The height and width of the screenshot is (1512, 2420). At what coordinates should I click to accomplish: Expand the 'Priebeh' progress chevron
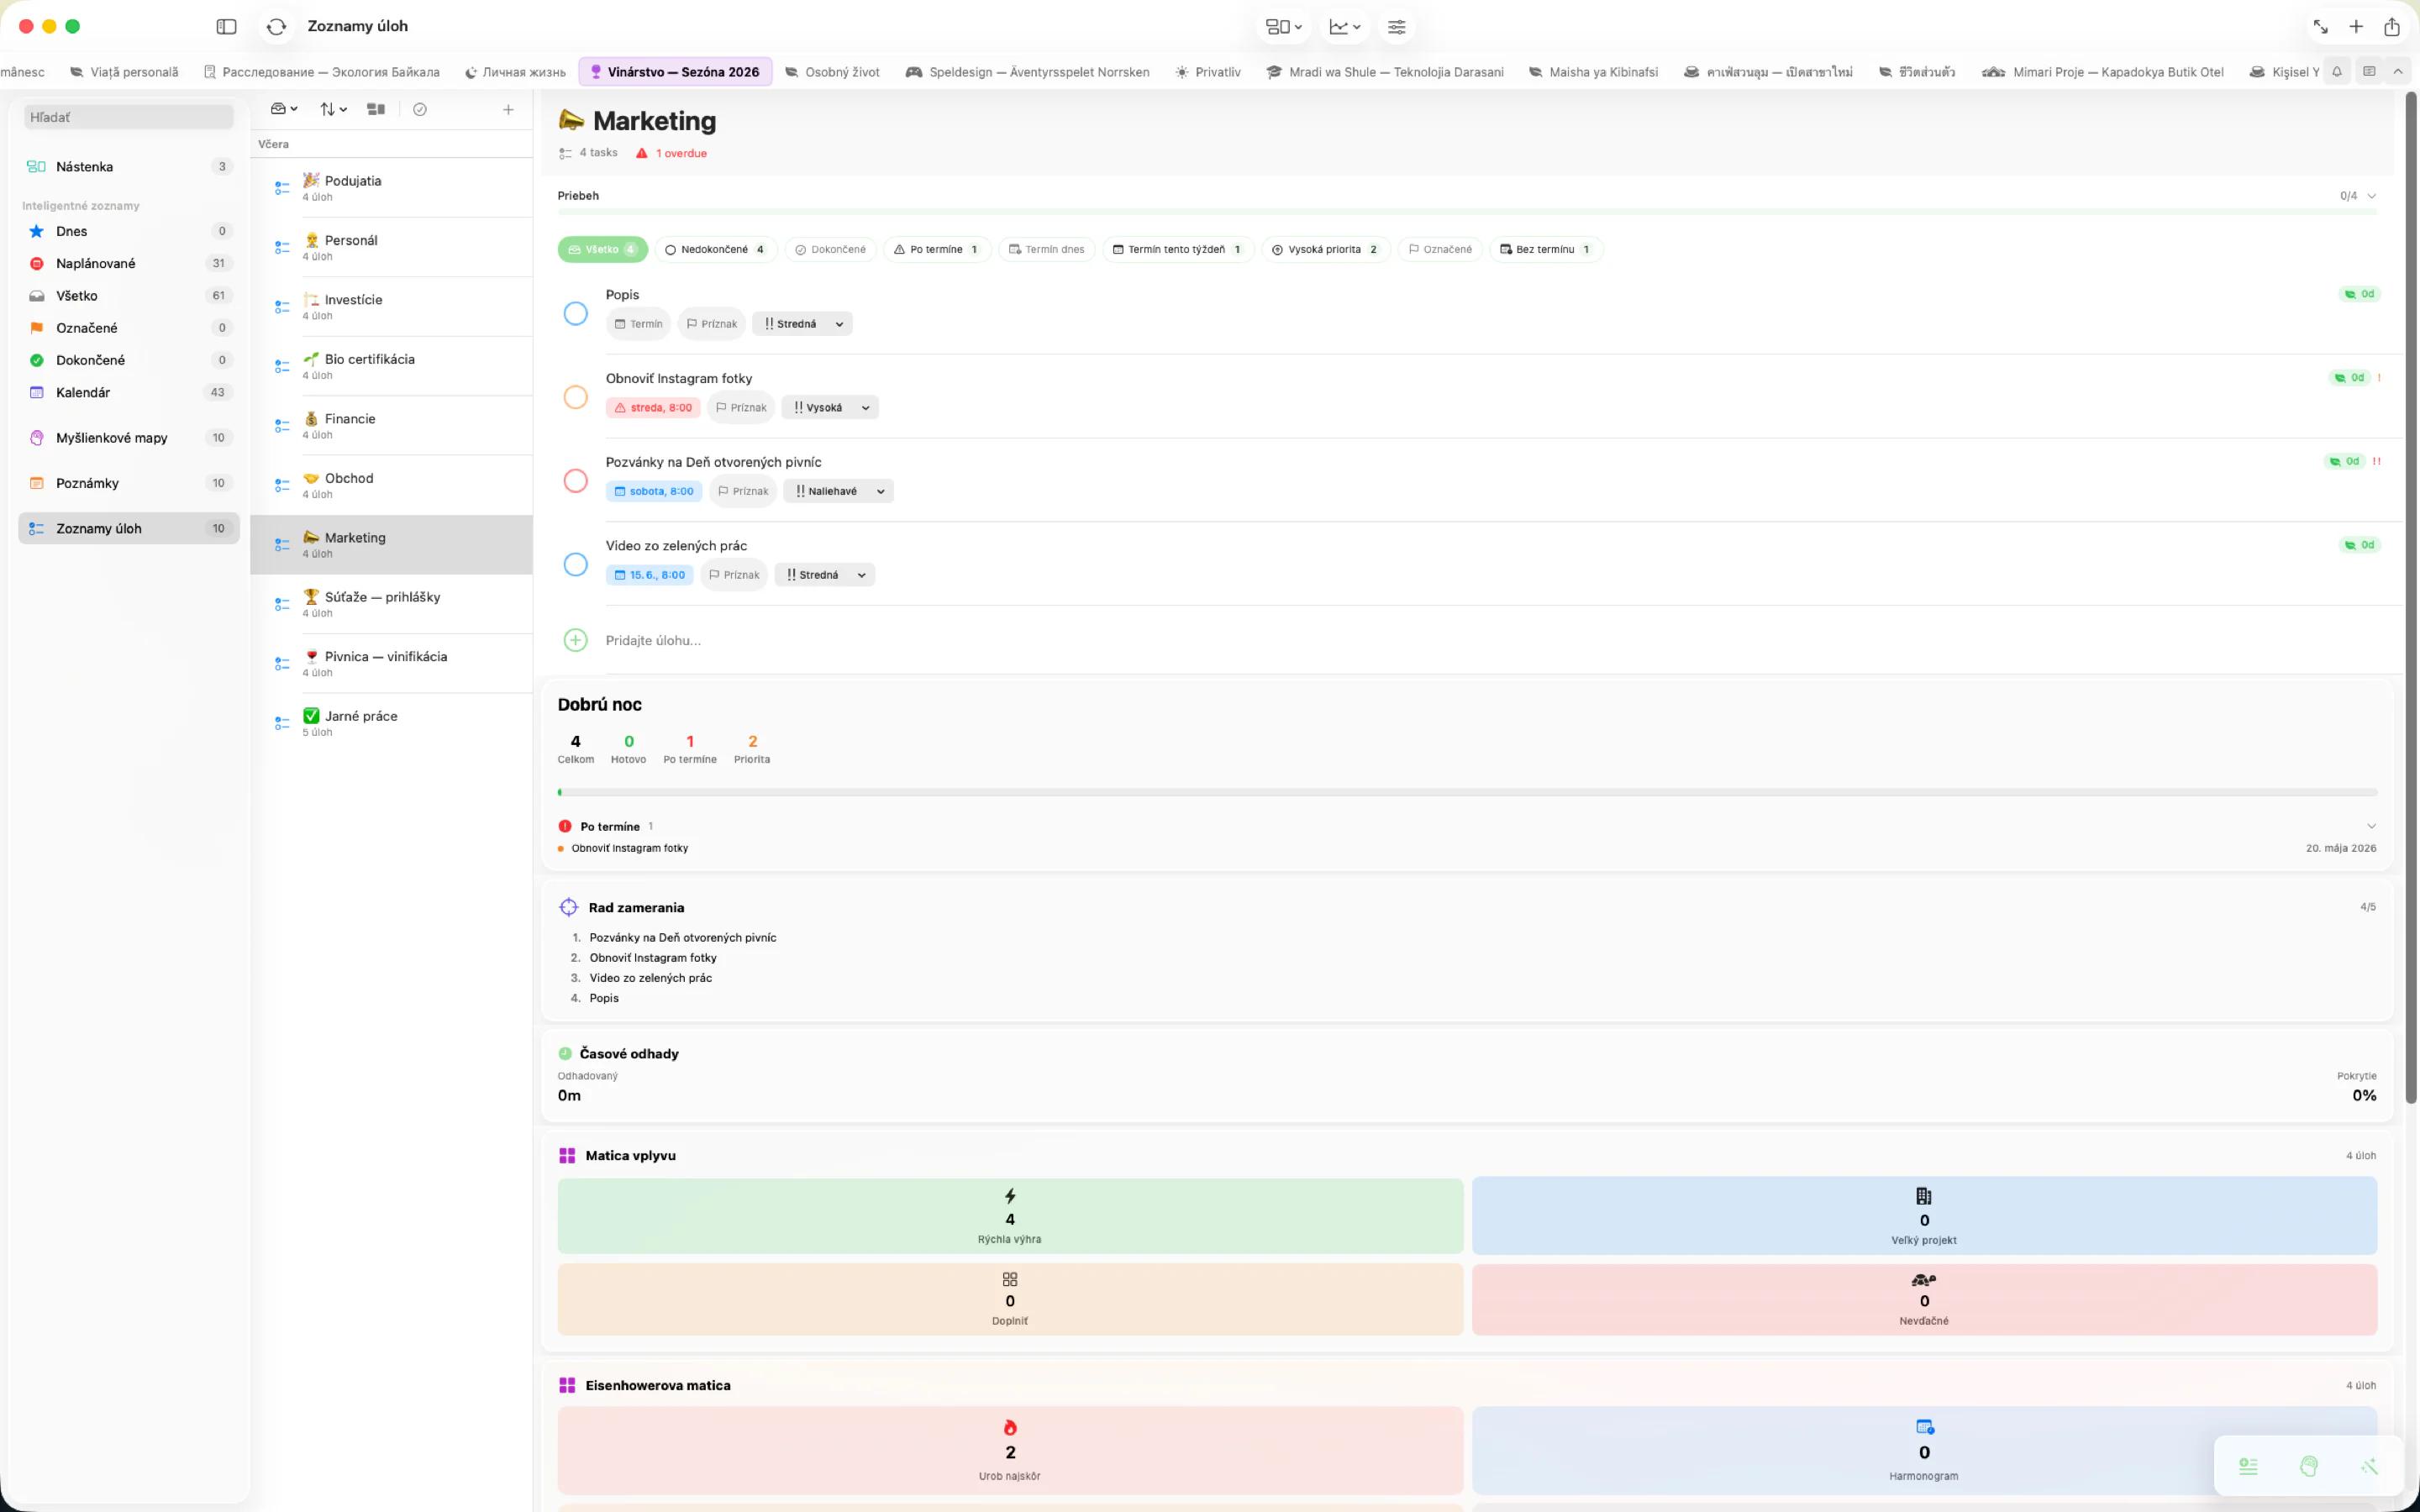coord(2372,196)
